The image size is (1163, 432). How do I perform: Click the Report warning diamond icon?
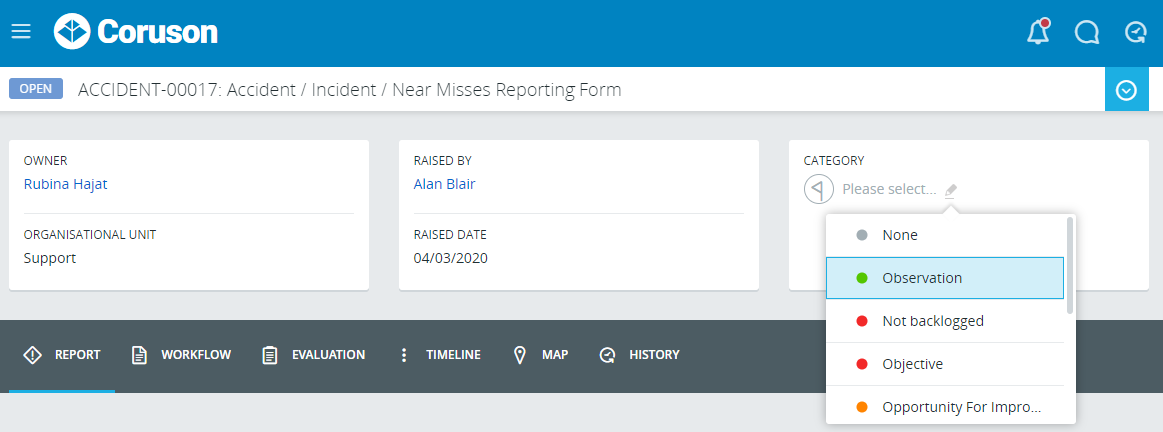coord(33,355)
